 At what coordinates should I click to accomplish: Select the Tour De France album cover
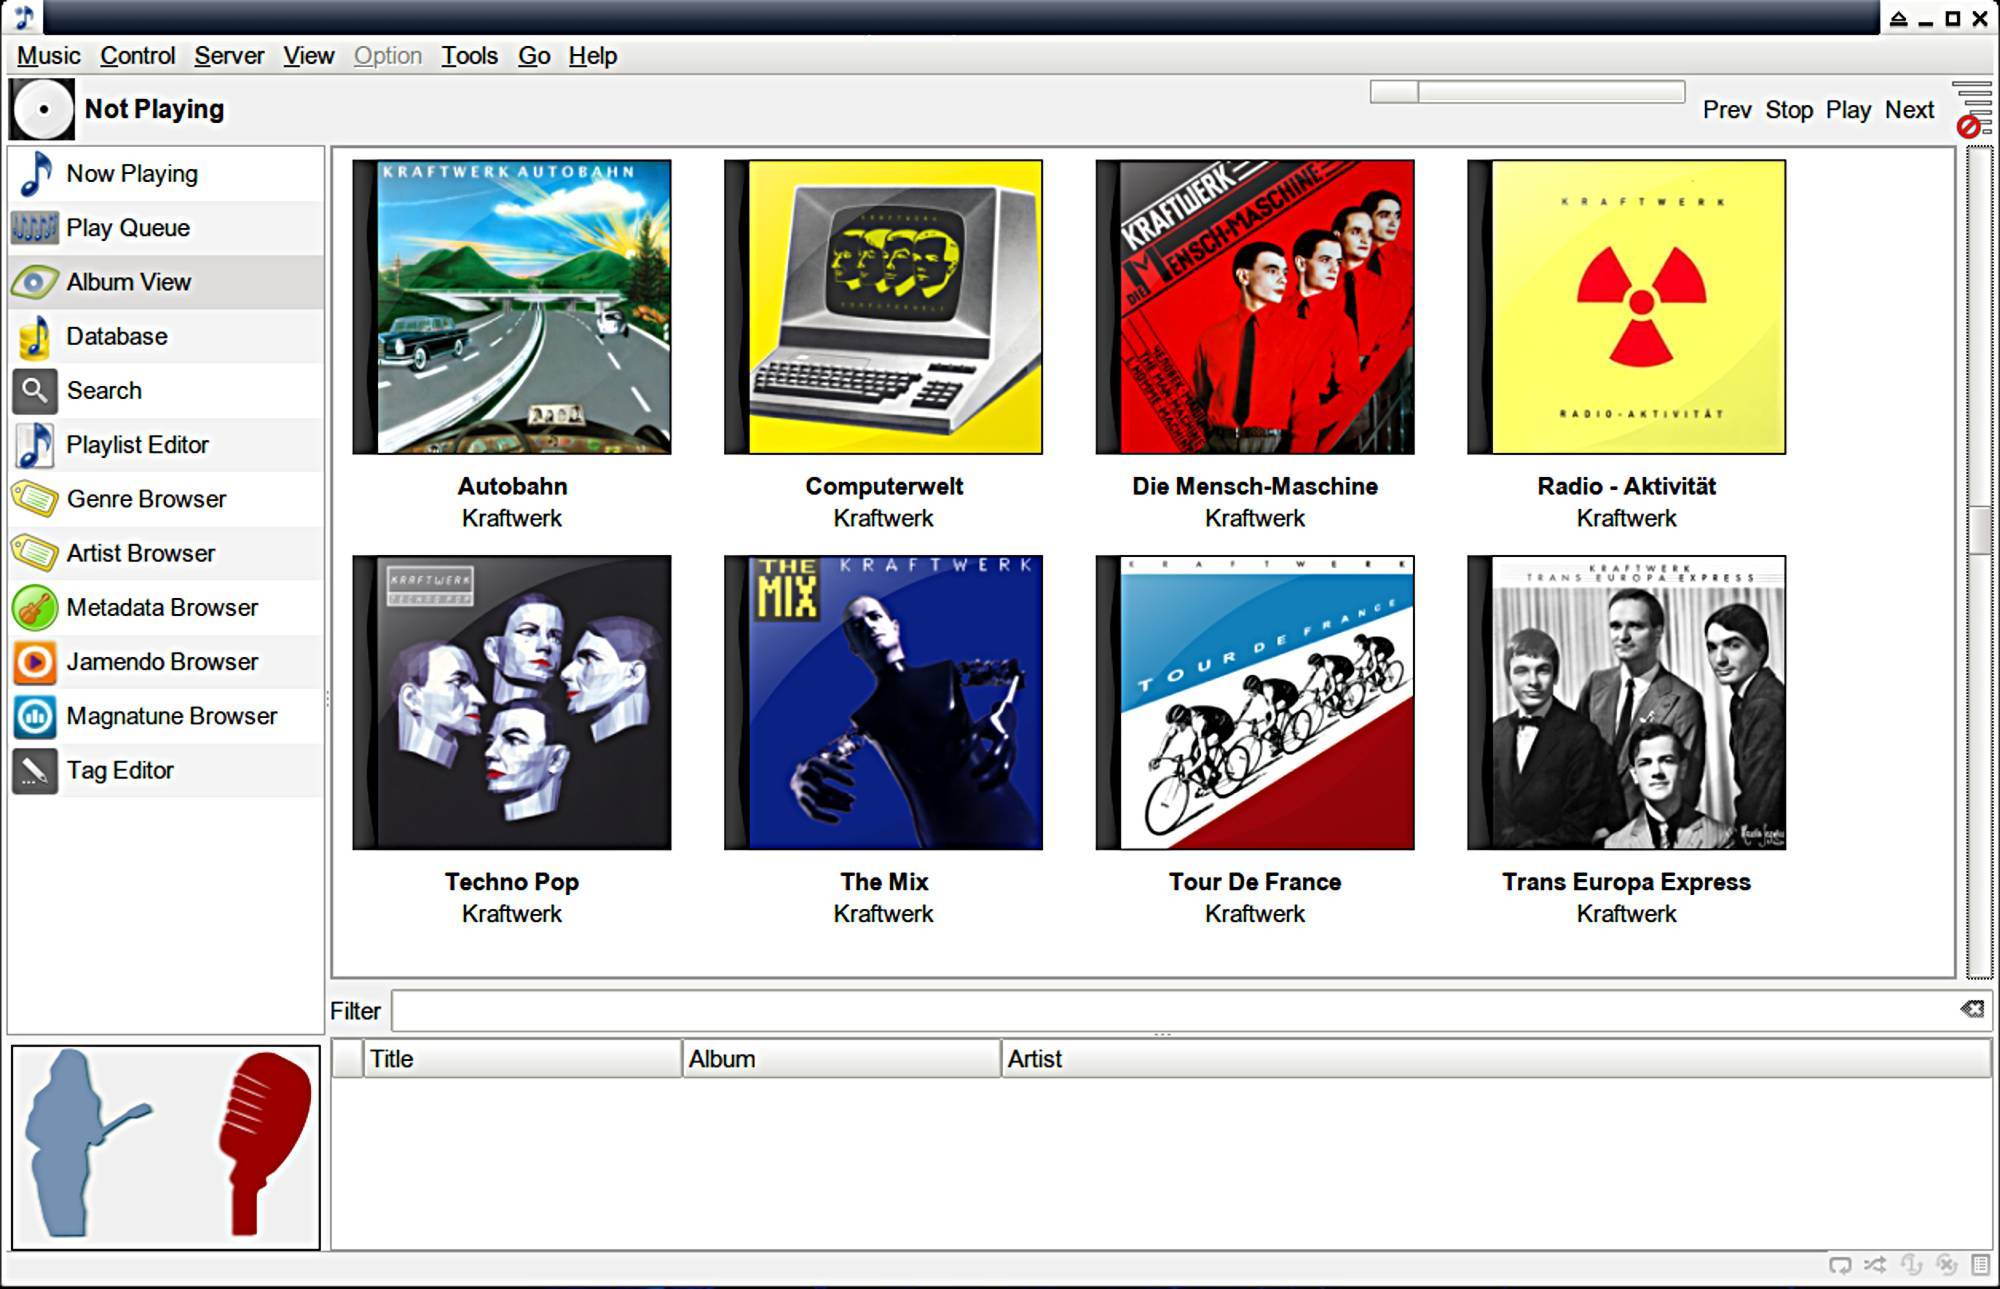click(x=1255, y=703)
